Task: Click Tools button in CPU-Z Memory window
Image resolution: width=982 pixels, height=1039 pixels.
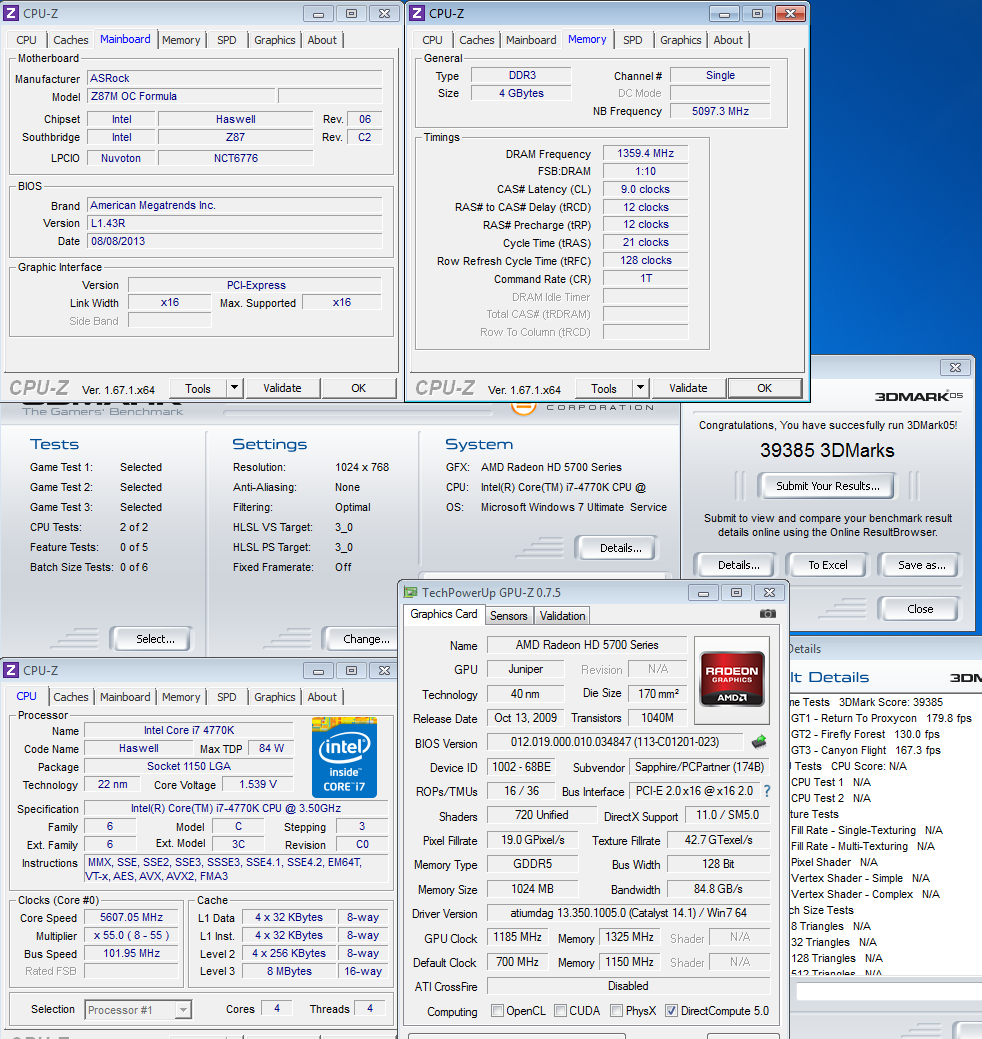Action: (x=604, y=388)
